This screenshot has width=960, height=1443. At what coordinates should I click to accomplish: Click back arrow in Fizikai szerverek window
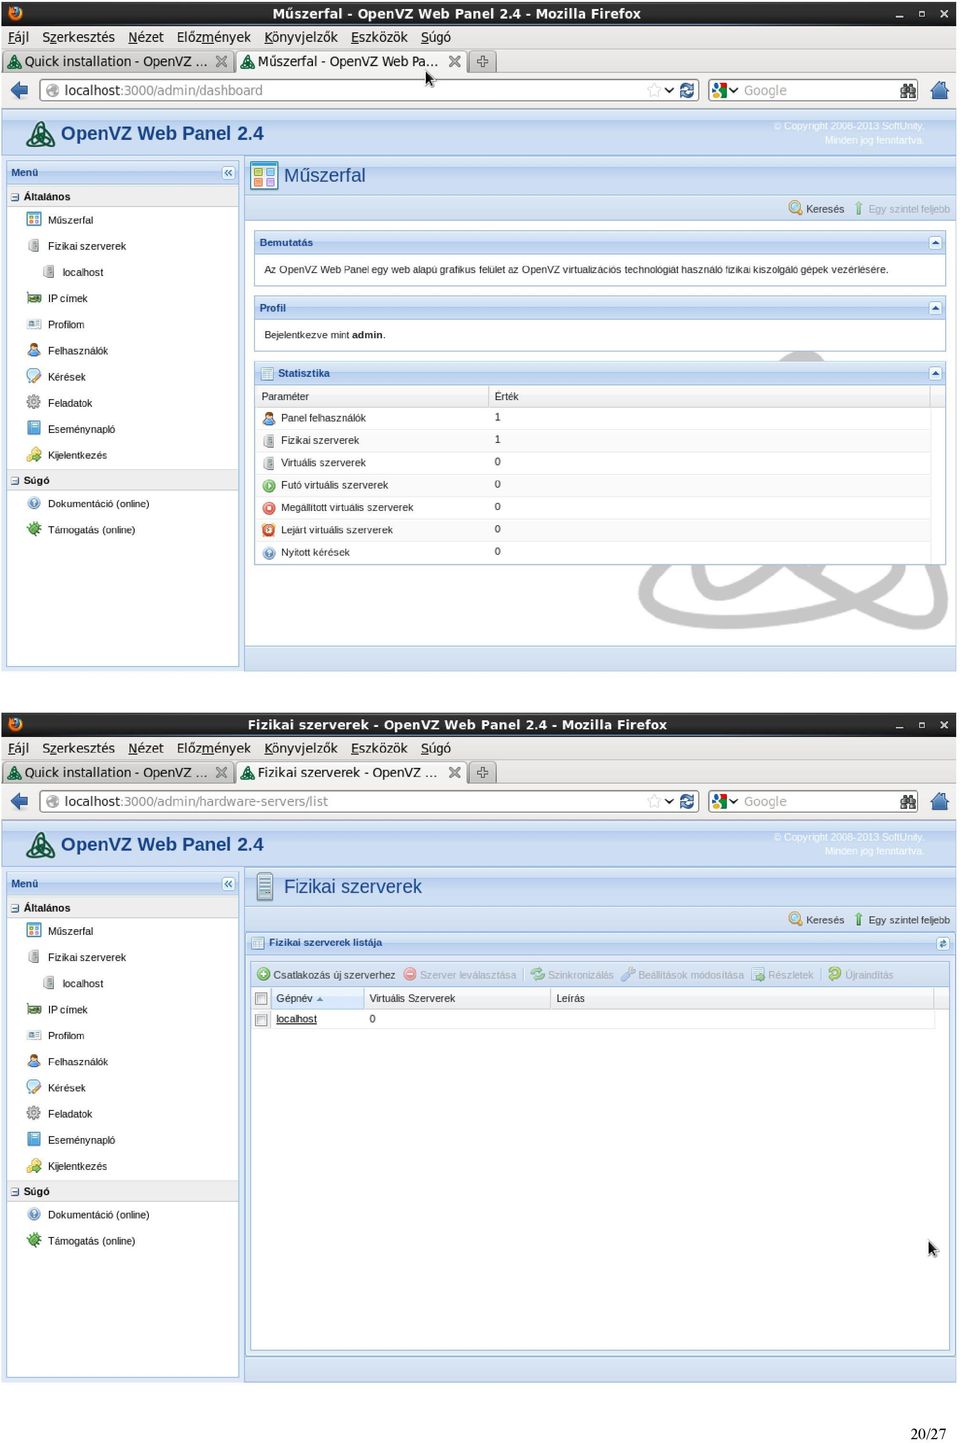[19, 801]
